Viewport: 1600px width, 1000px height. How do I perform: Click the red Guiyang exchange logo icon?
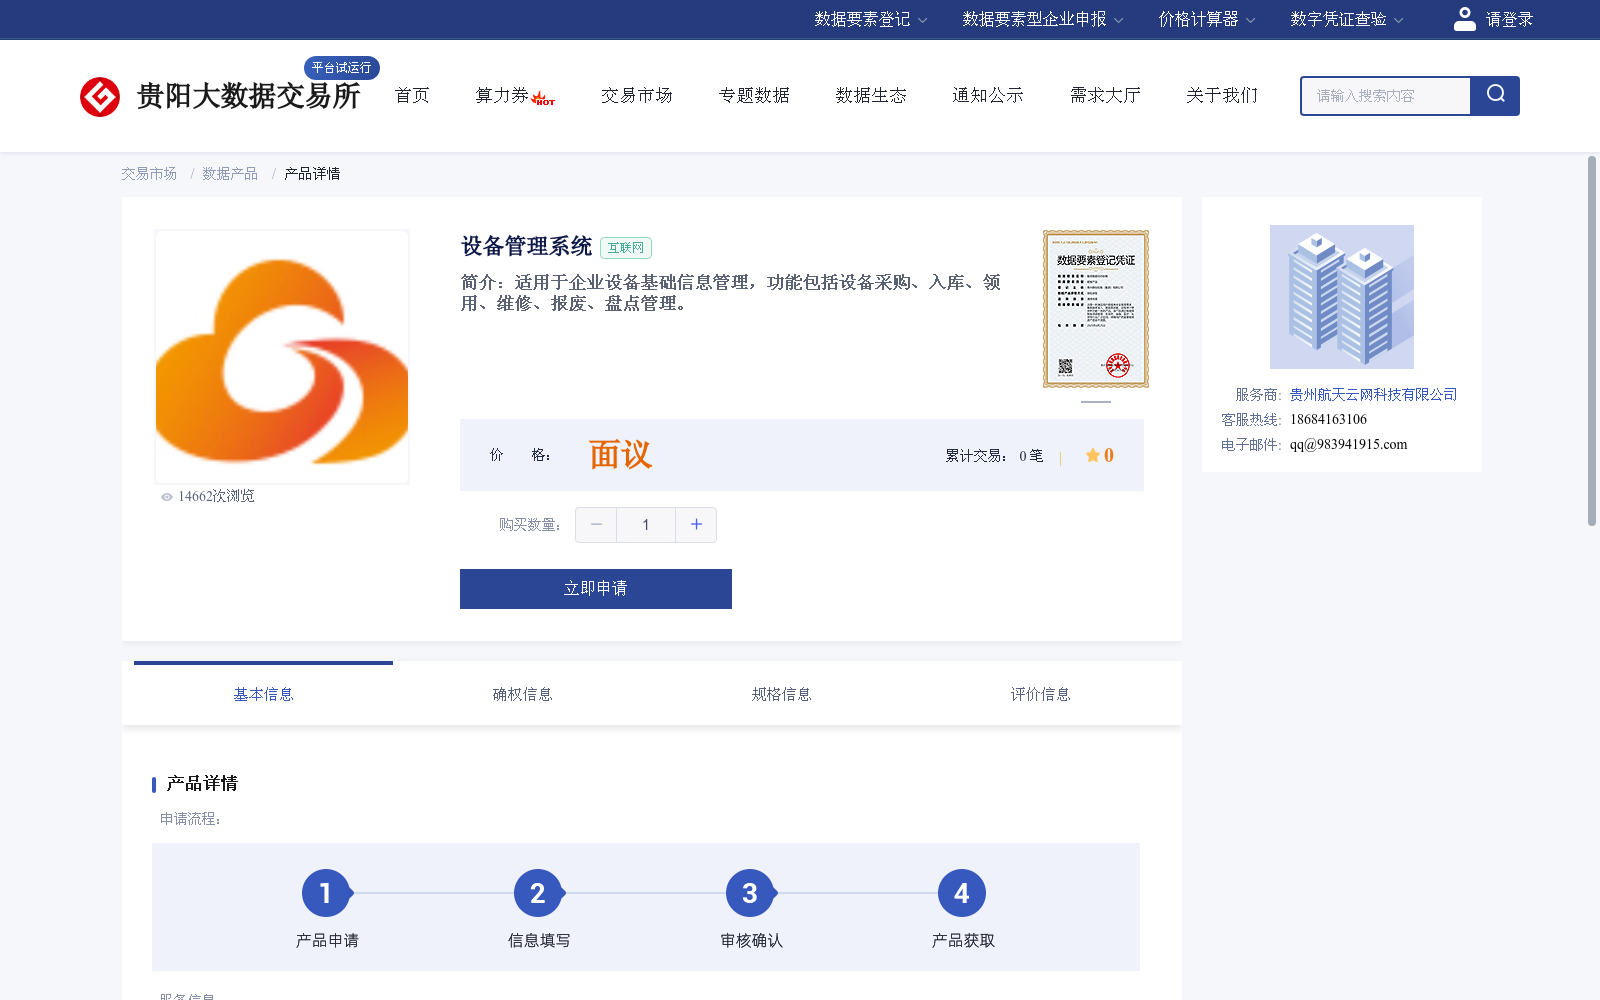(x=100, y=97)
